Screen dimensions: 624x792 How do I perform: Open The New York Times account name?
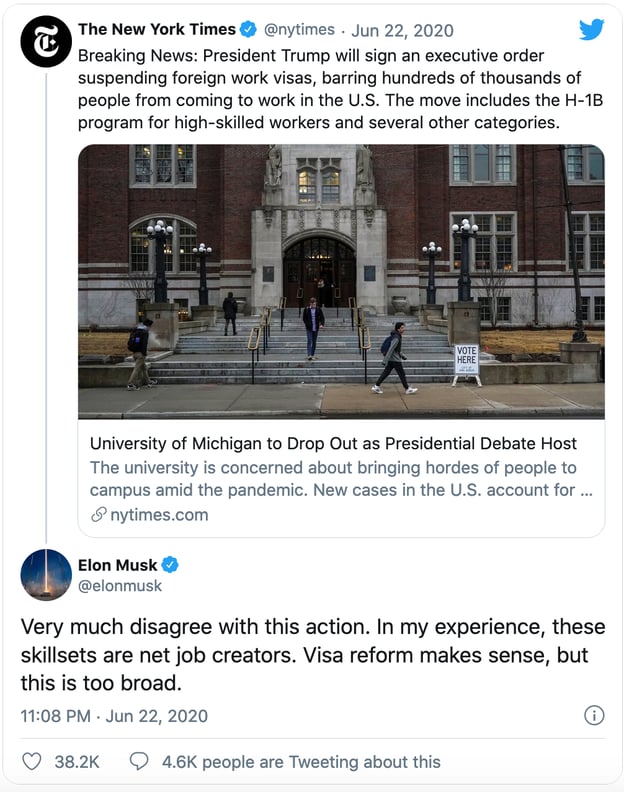(157, 29)
